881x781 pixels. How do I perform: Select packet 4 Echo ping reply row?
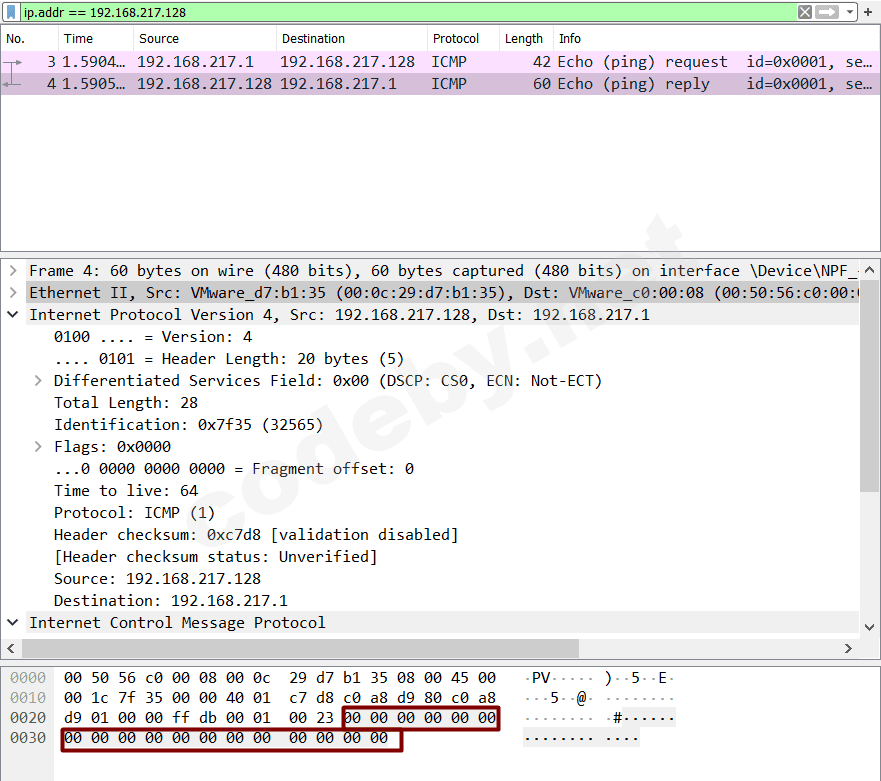click(440, 84)
